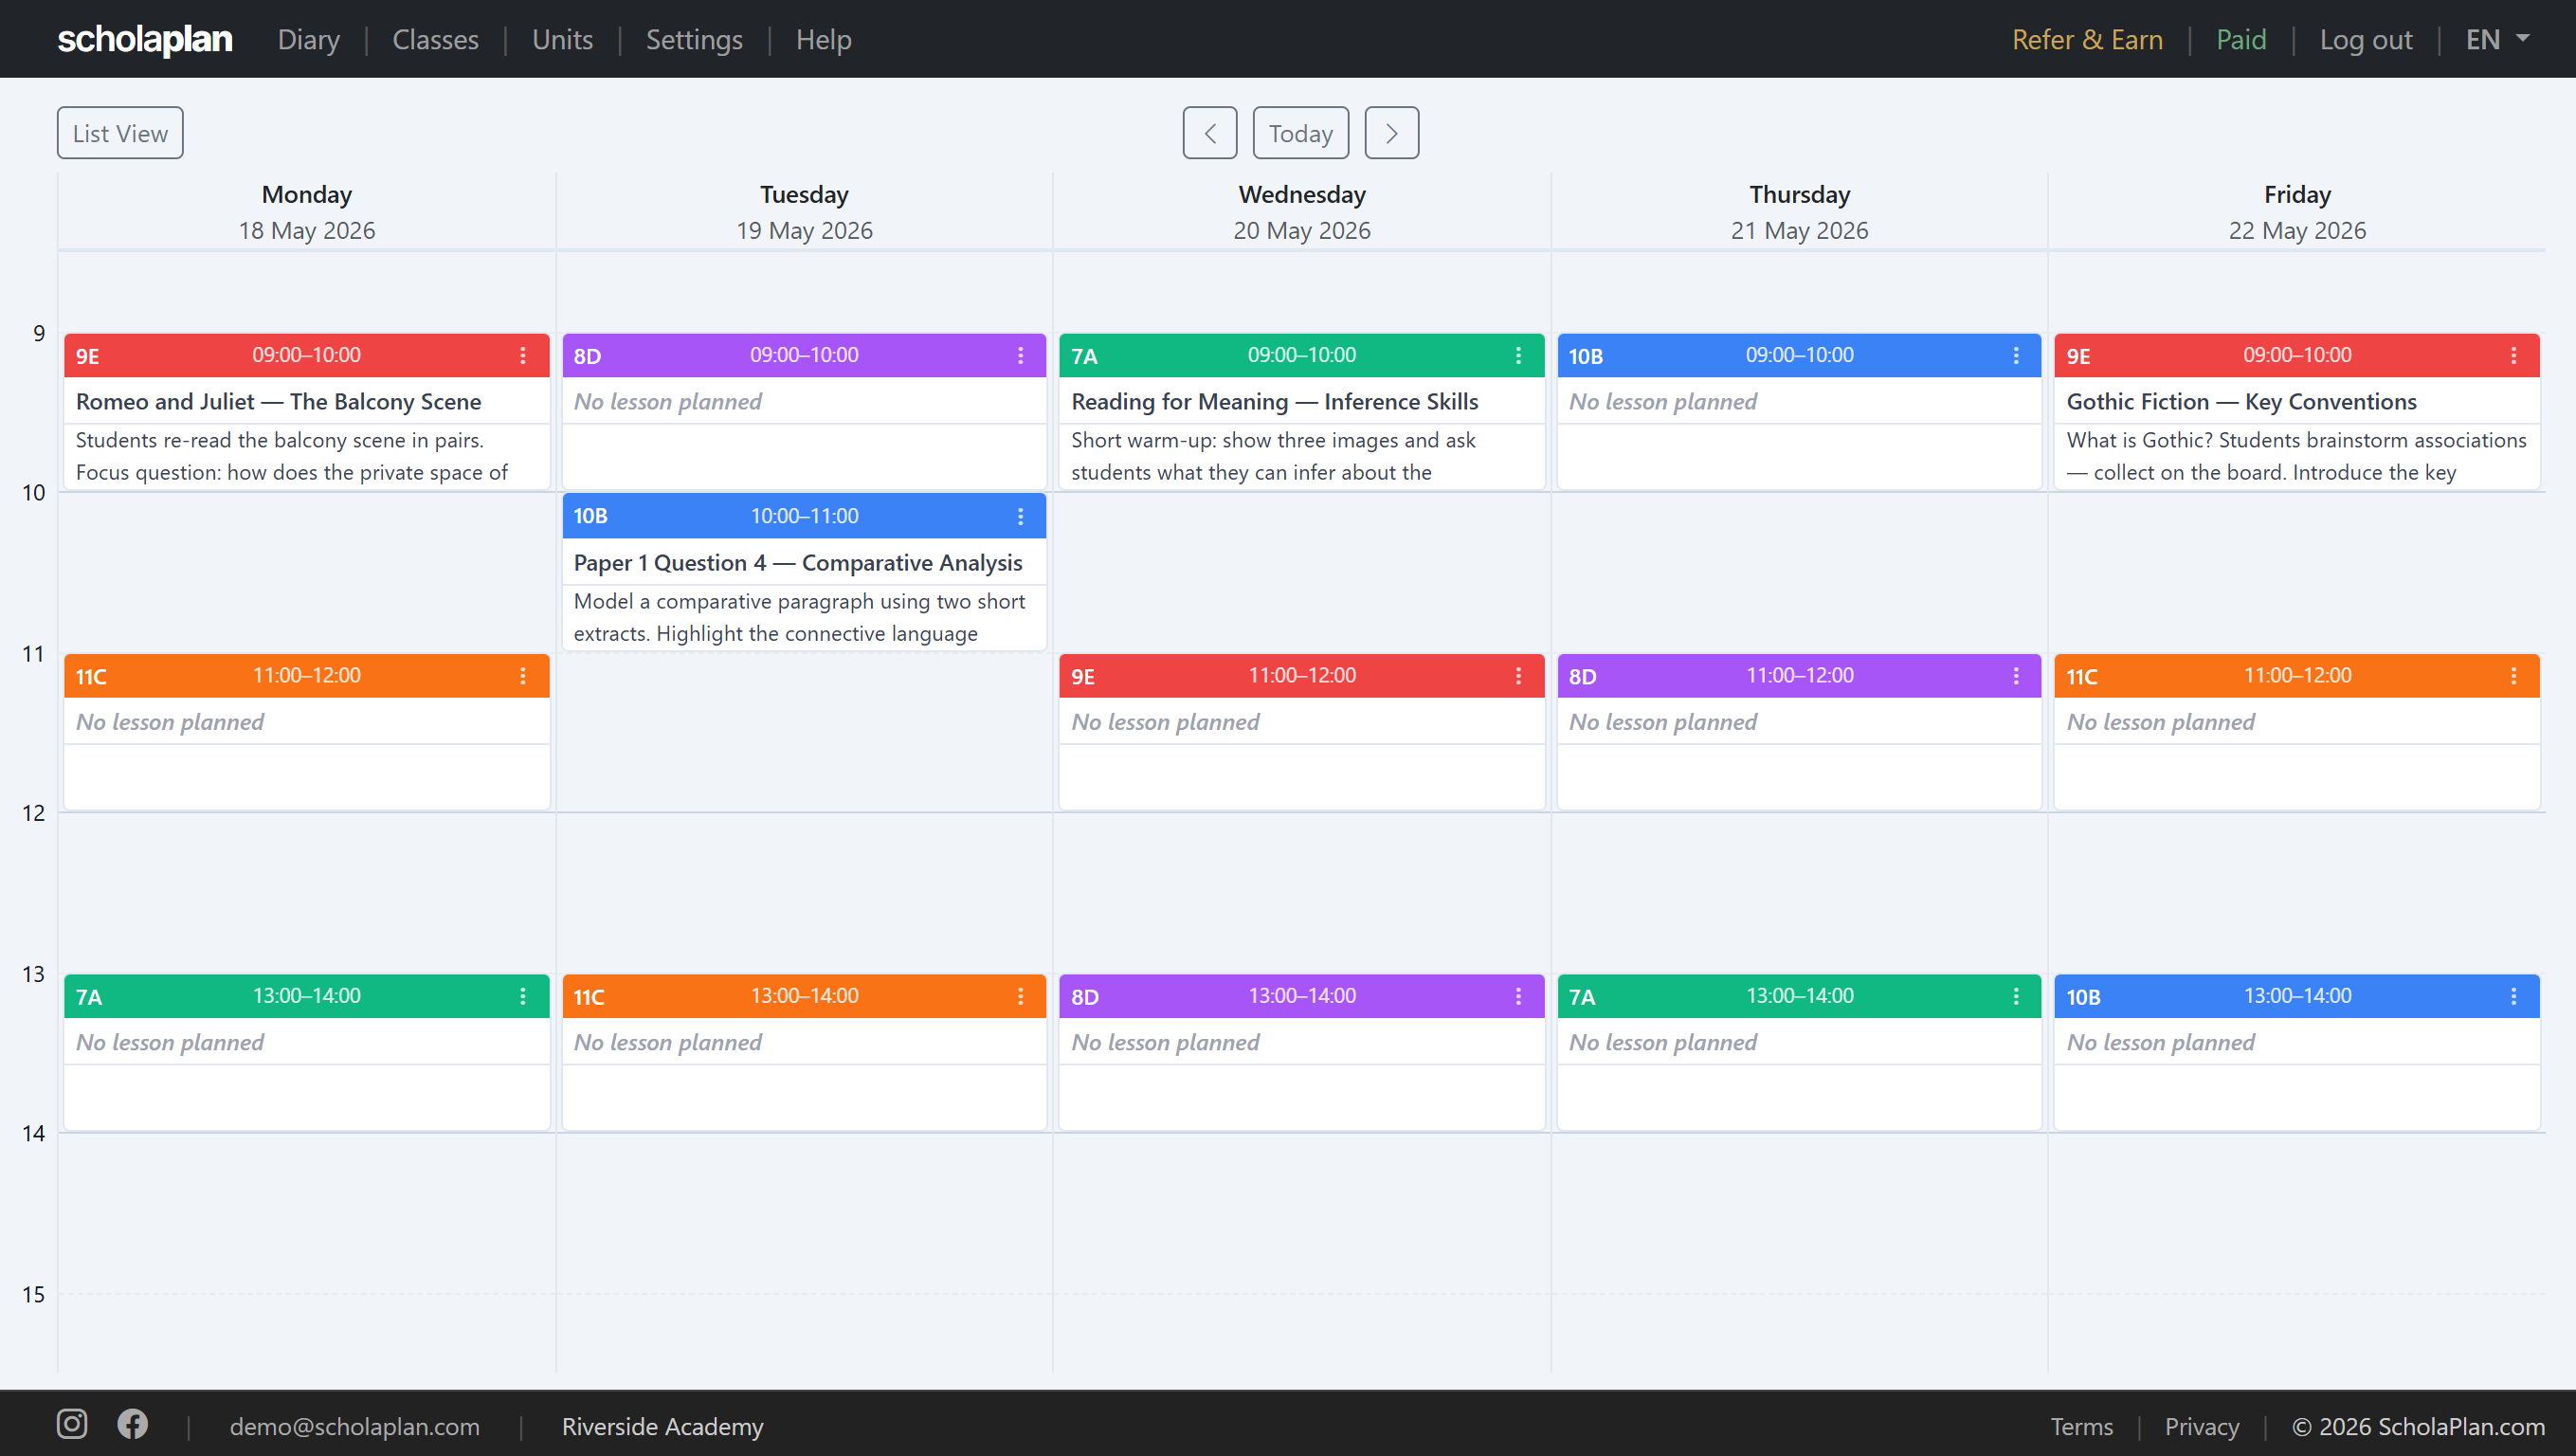Open options menu for Monday 11C 11:00 lesson
The image size is (2576, 1456).
click(x=522, y=676)
